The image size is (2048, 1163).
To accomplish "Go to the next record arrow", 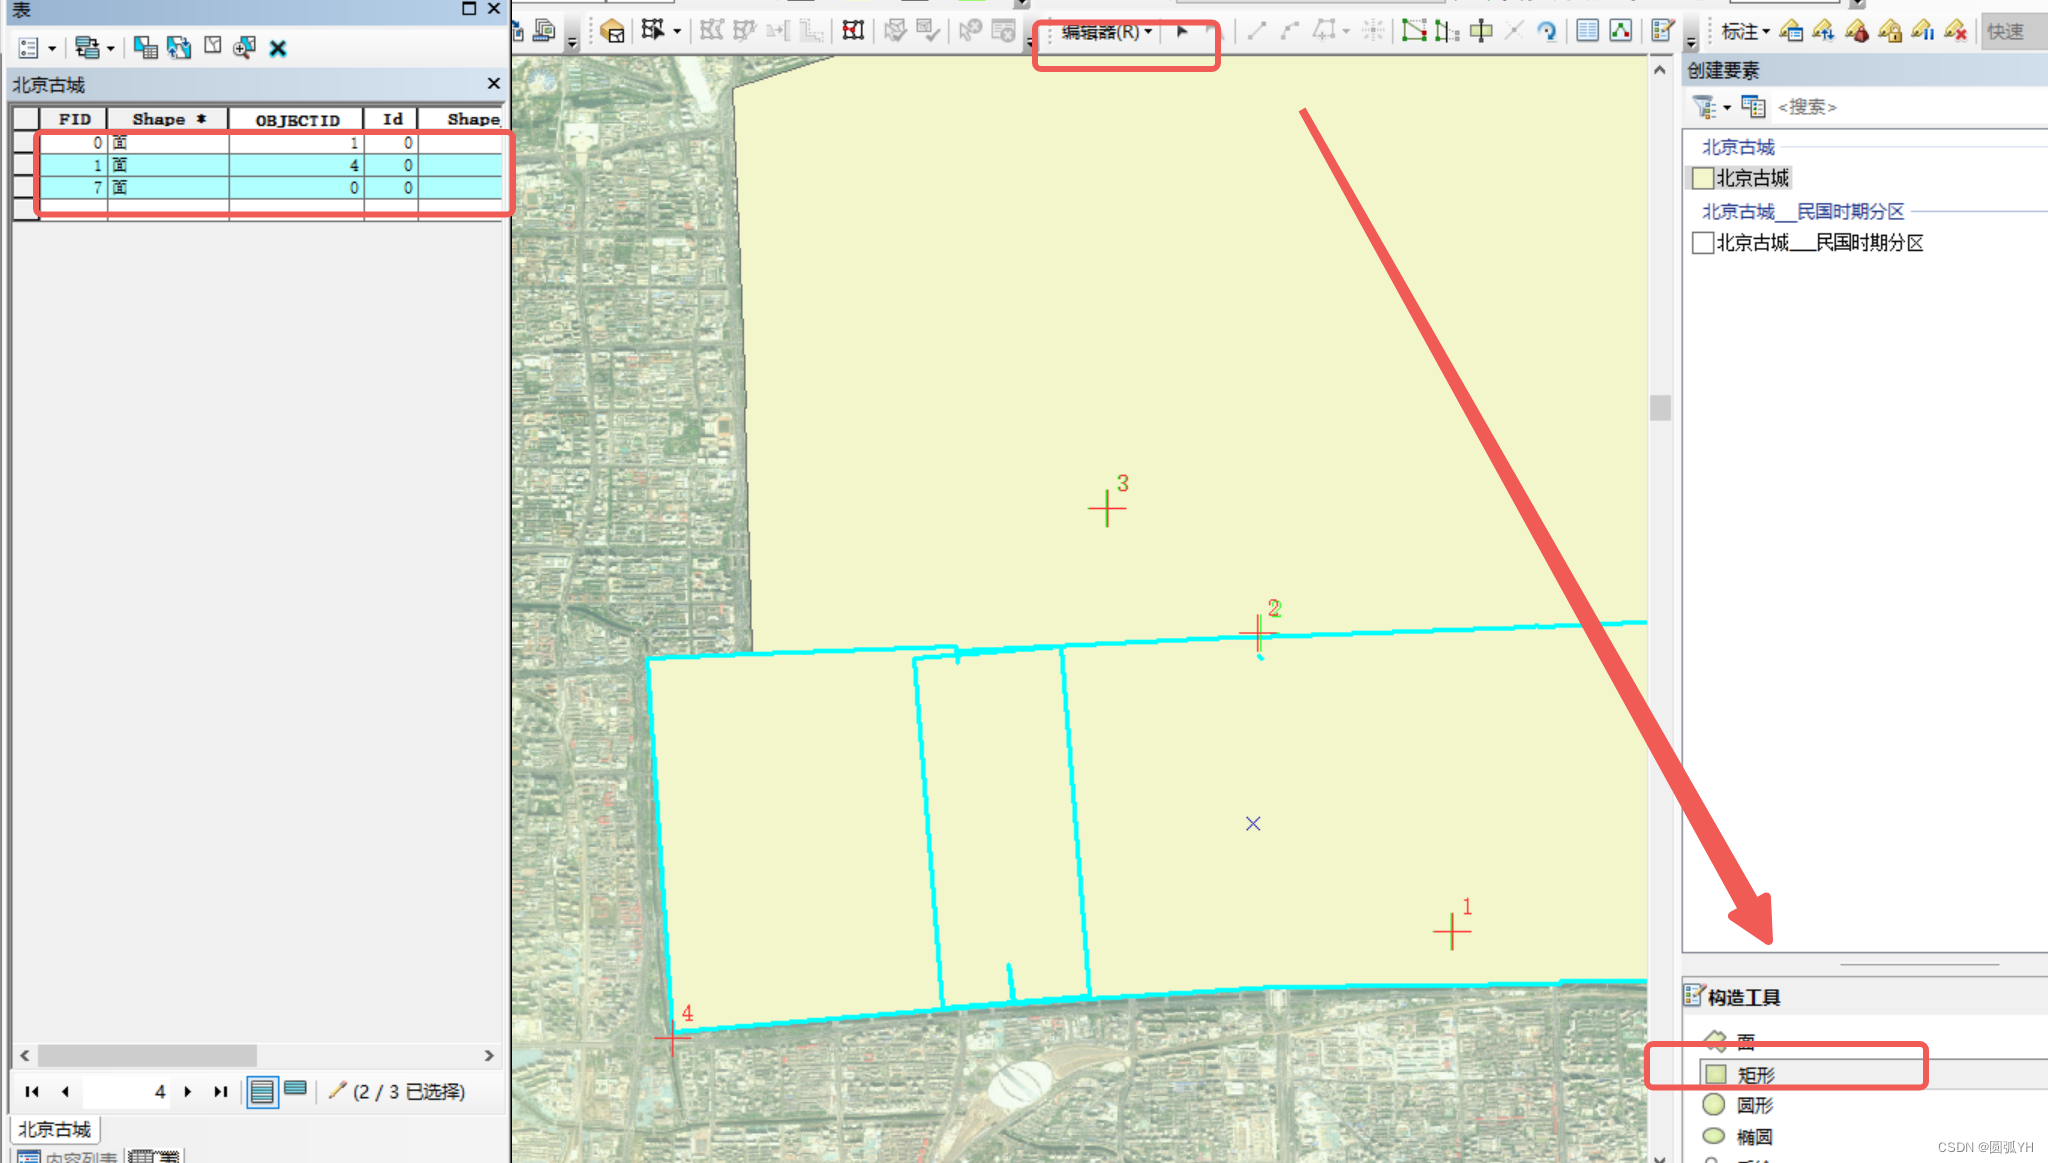I will click(188, 1091).
